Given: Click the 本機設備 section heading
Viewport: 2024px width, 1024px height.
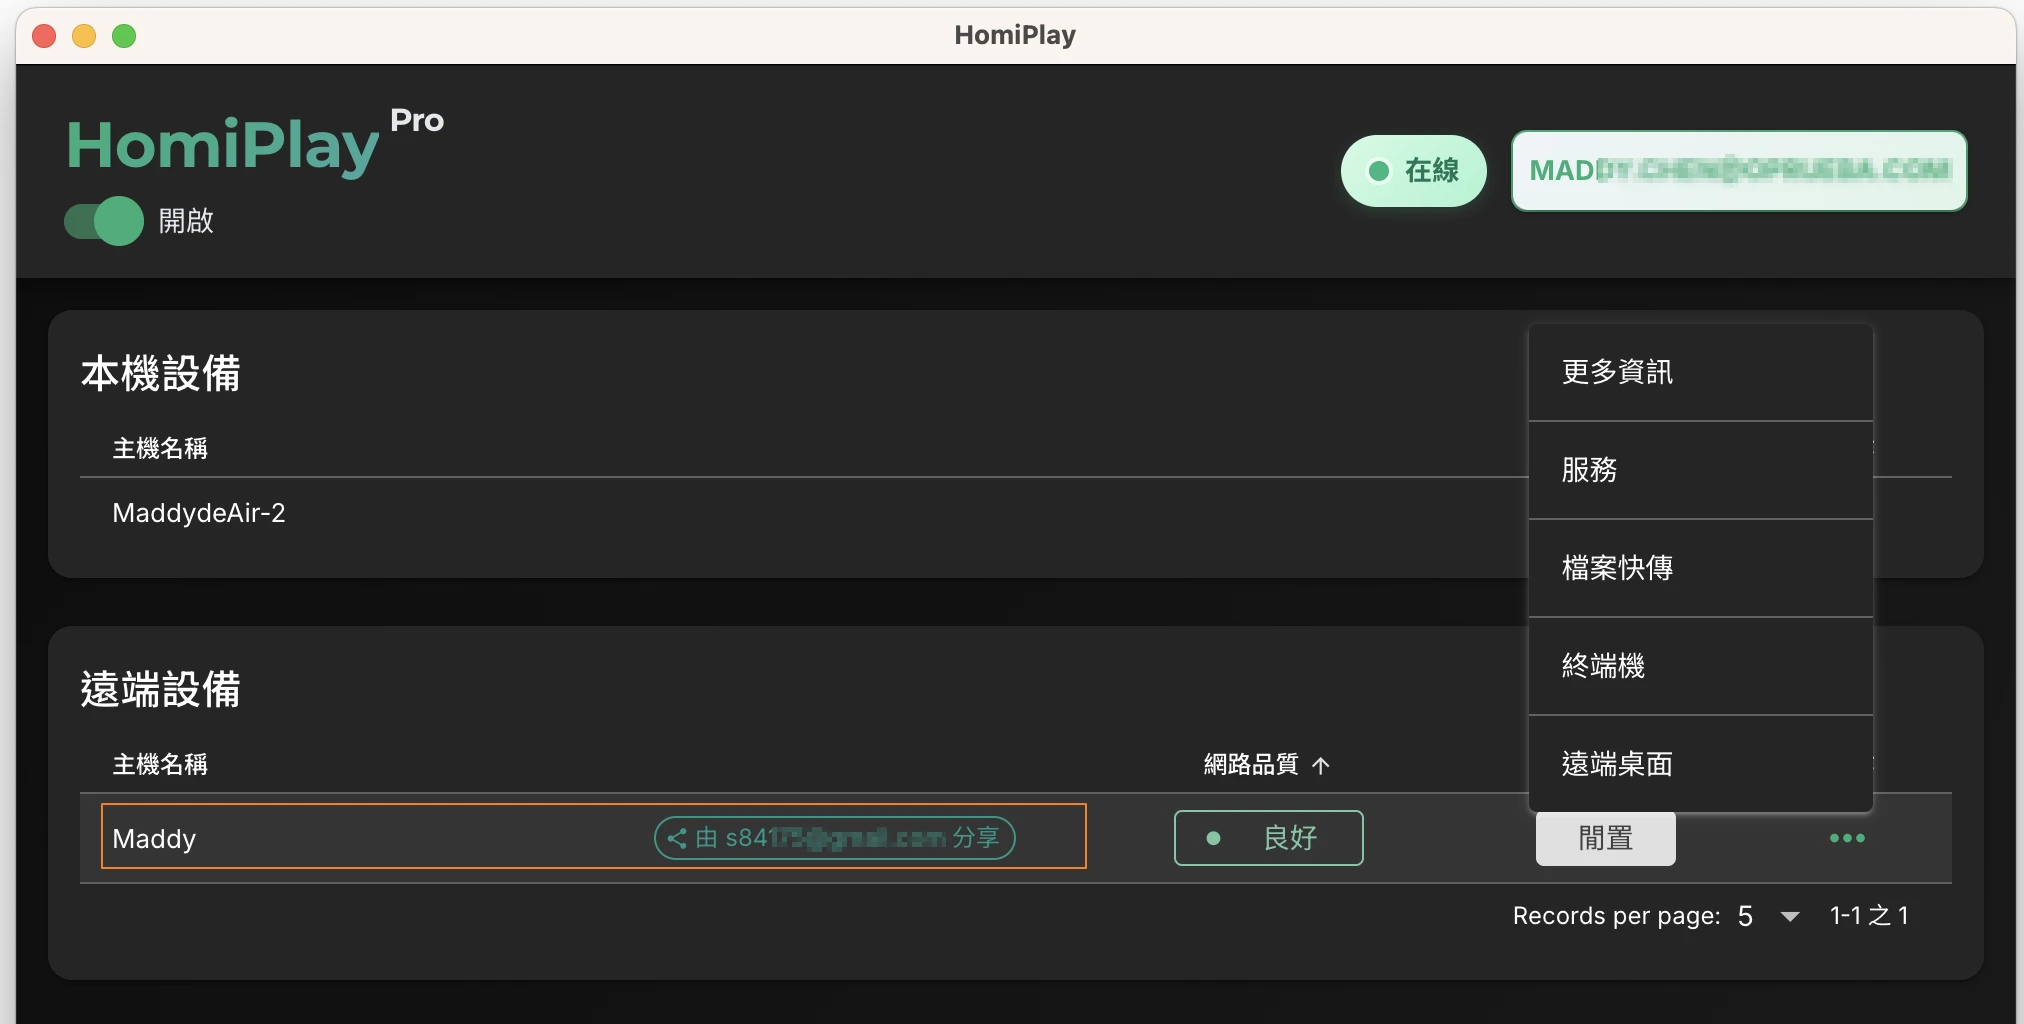Looking at the screenshot, I should point(161,374).
